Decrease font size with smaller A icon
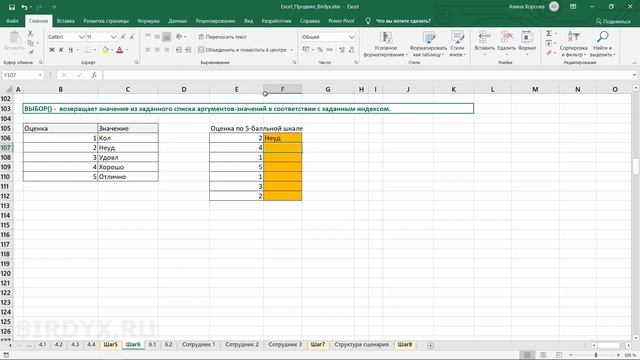 coord(132,37)
